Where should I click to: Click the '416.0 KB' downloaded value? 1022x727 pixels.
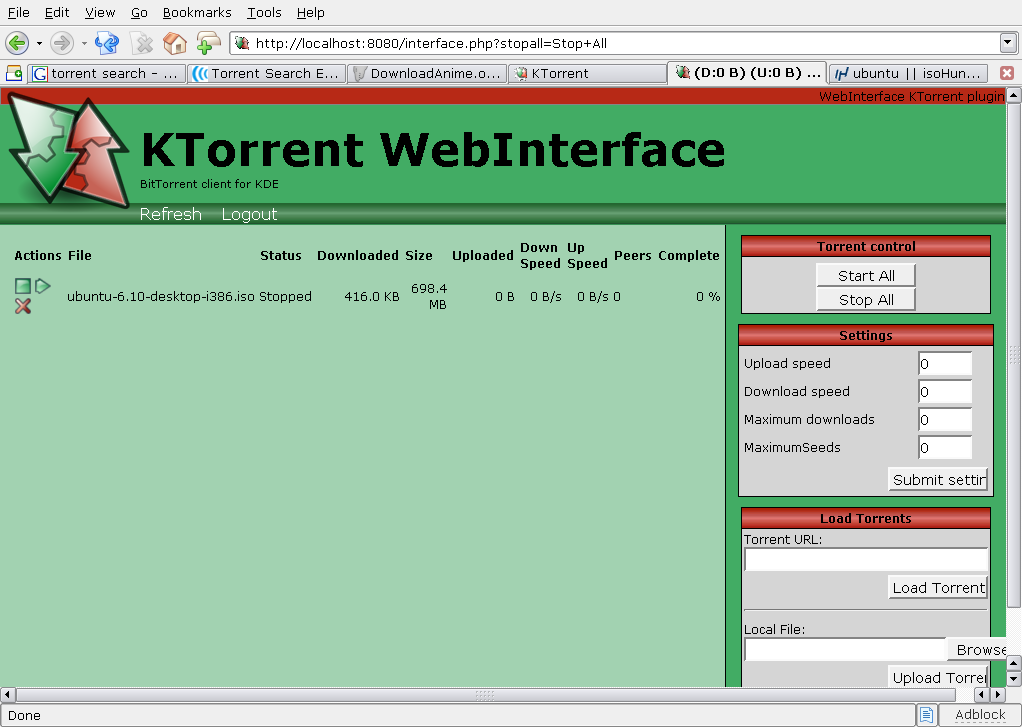tap(372, 297)
